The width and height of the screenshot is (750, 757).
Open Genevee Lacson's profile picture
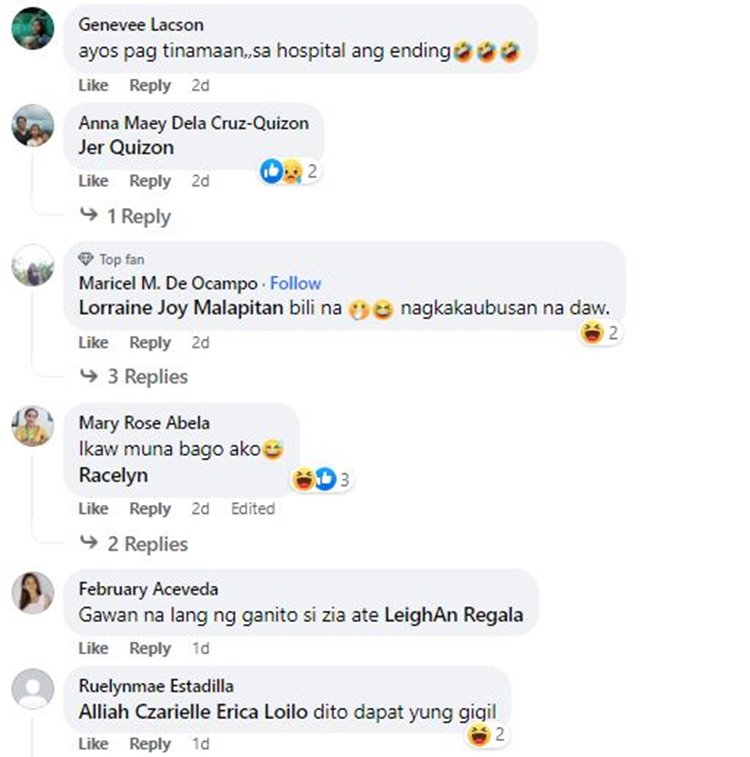(x=33, y=29)
